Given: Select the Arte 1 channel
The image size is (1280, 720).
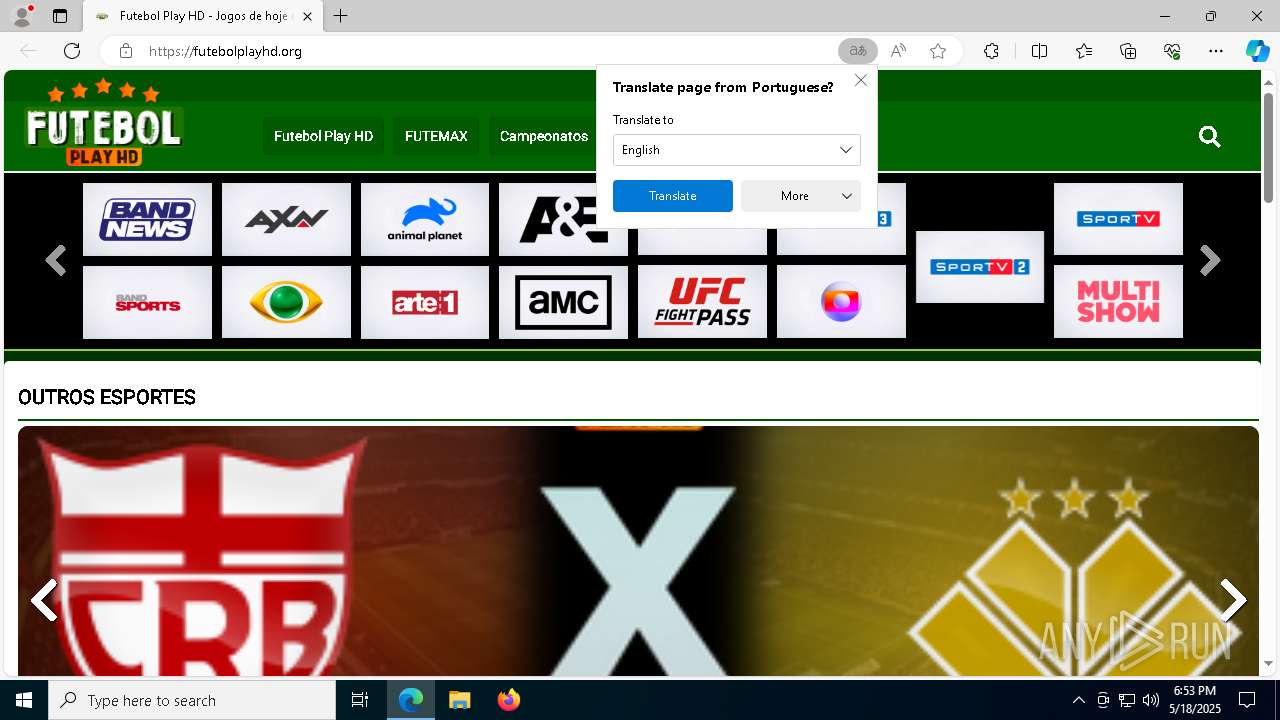Looking at the screenshot, I should [x=425, y=302].
